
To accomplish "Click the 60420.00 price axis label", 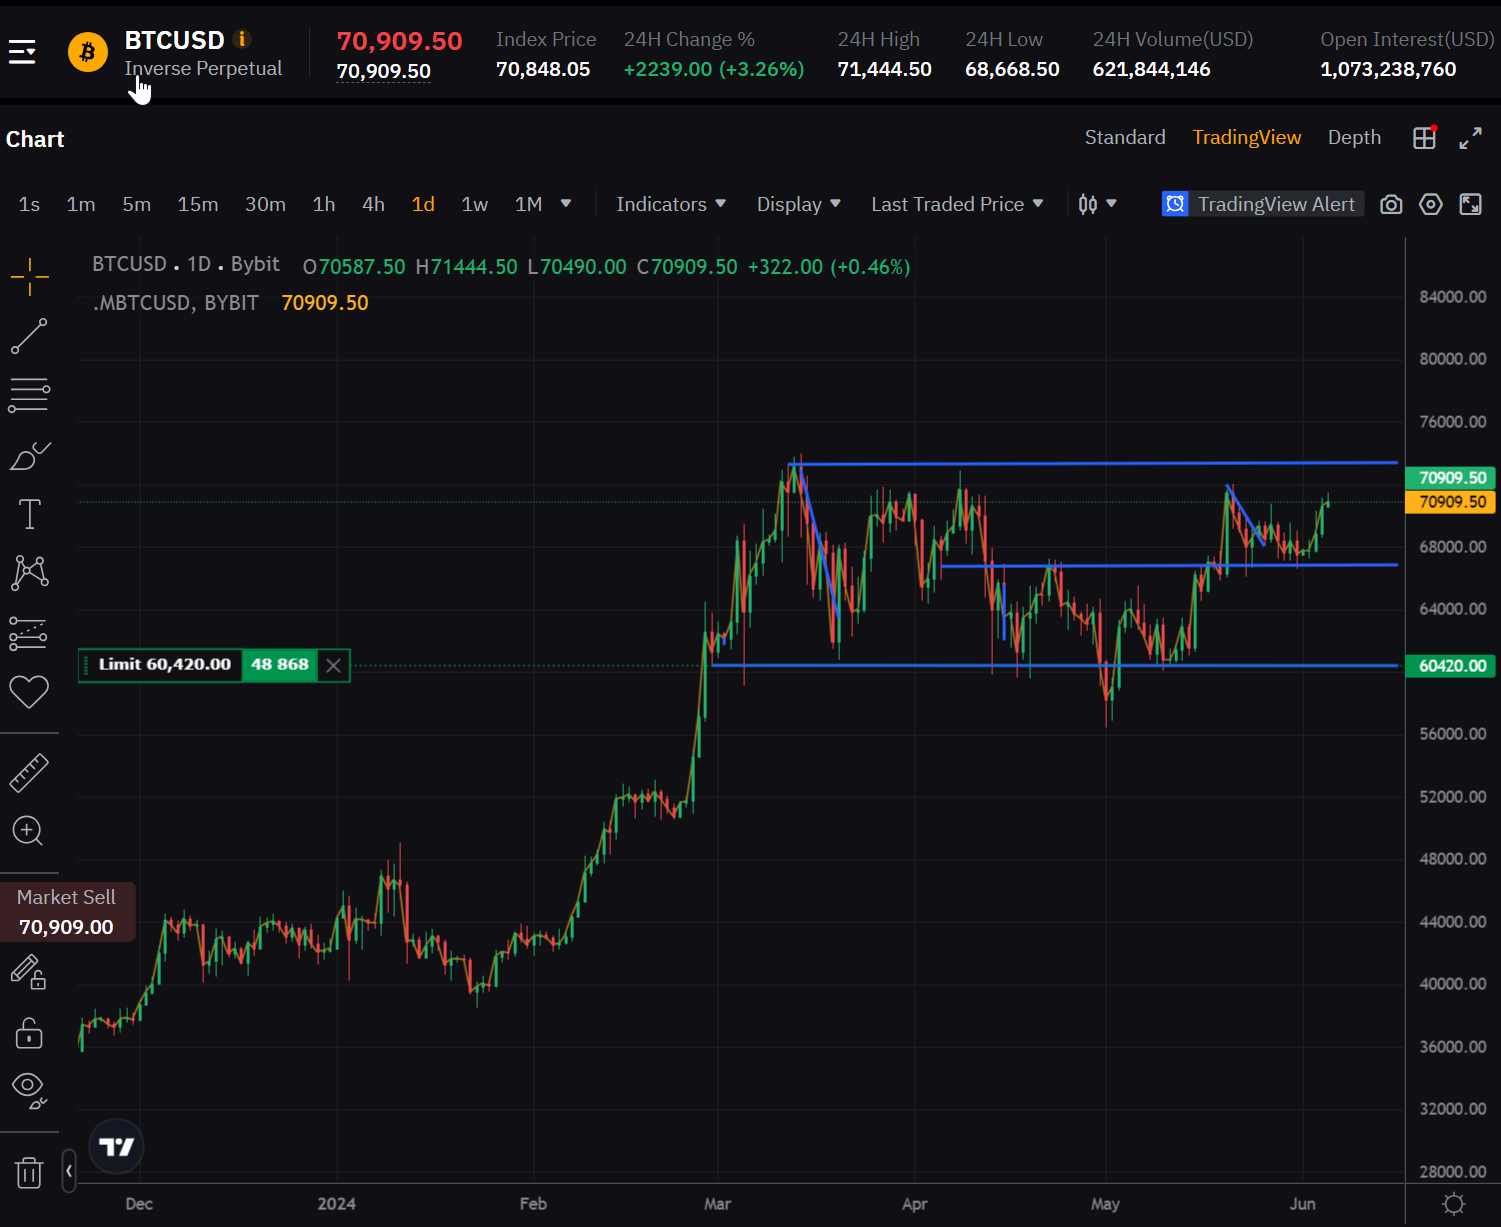I will [1451, 666].
